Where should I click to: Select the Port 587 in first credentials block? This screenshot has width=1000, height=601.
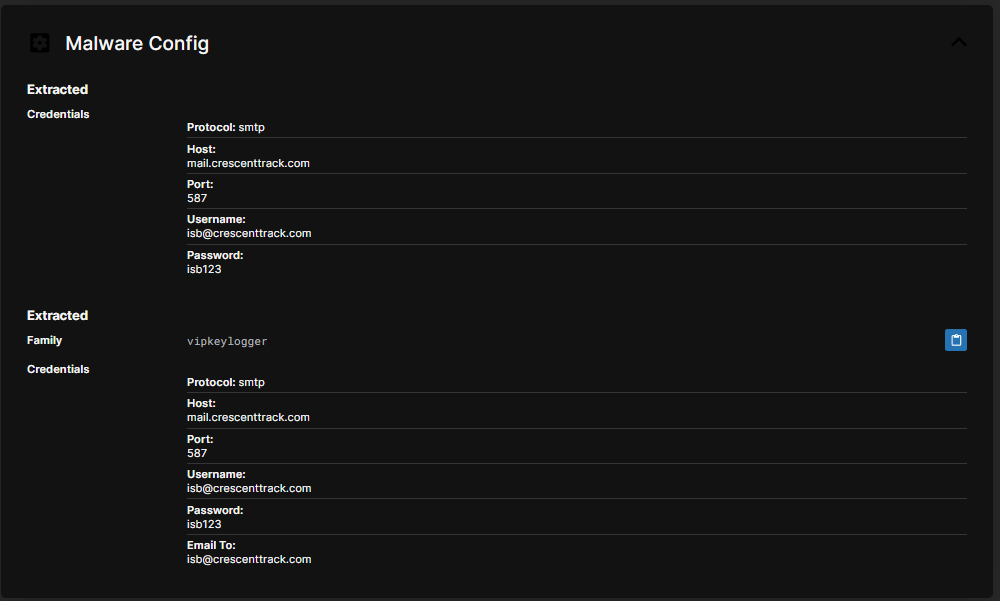coord(197,198)
